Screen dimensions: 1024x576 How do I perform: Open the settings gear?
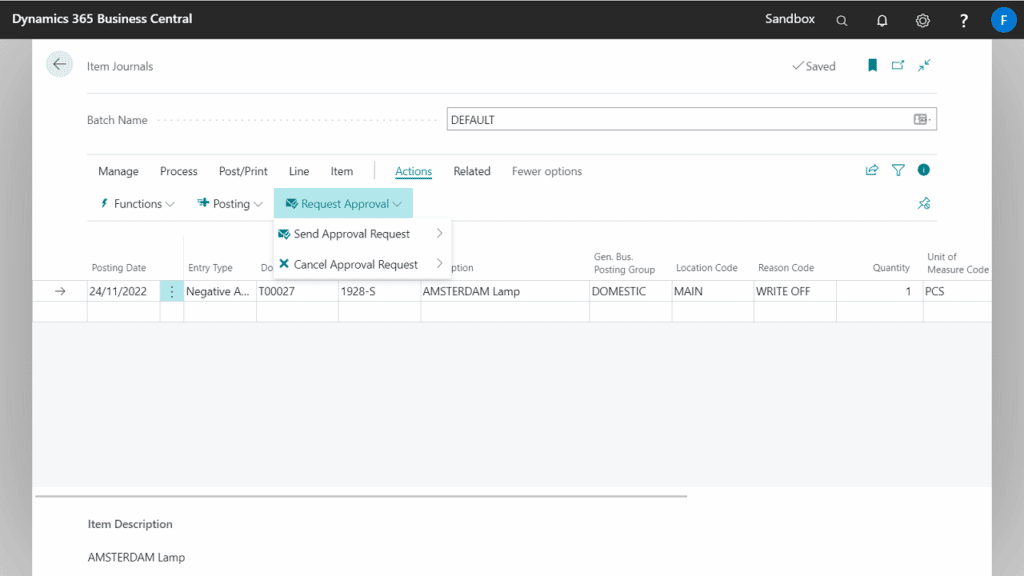[923, 20]
